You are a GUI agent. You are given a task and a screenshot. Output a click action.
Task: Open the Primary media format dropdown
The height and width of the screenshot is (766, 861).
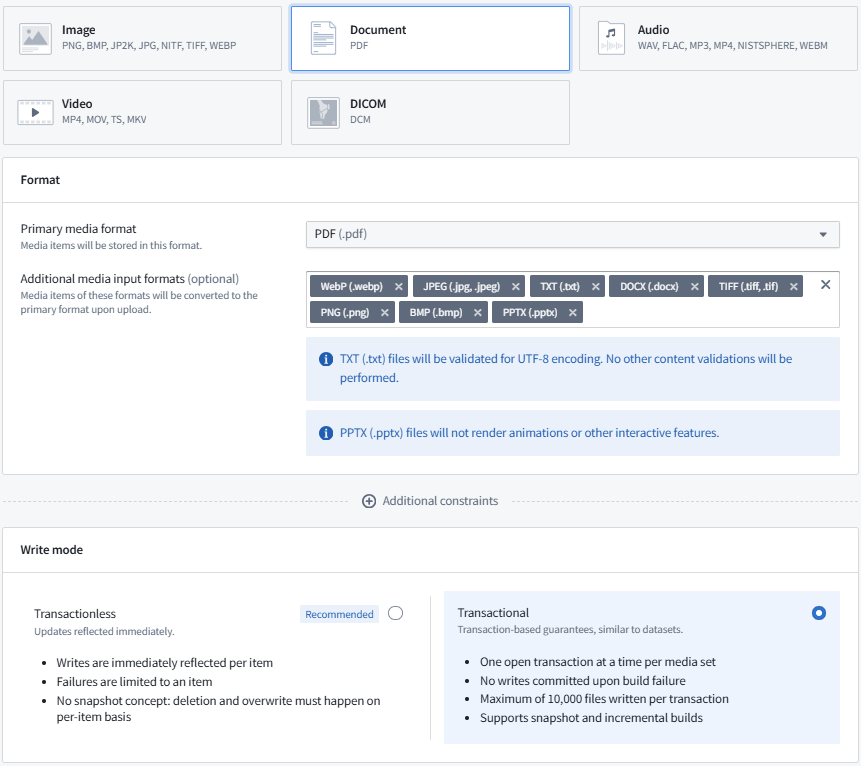572,235
